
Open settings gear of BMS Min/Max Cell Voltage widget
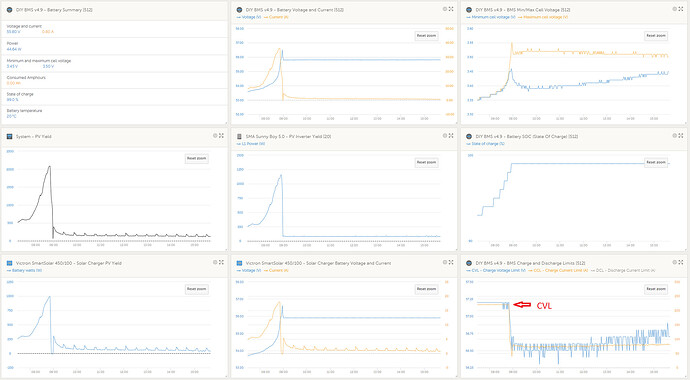675,9
